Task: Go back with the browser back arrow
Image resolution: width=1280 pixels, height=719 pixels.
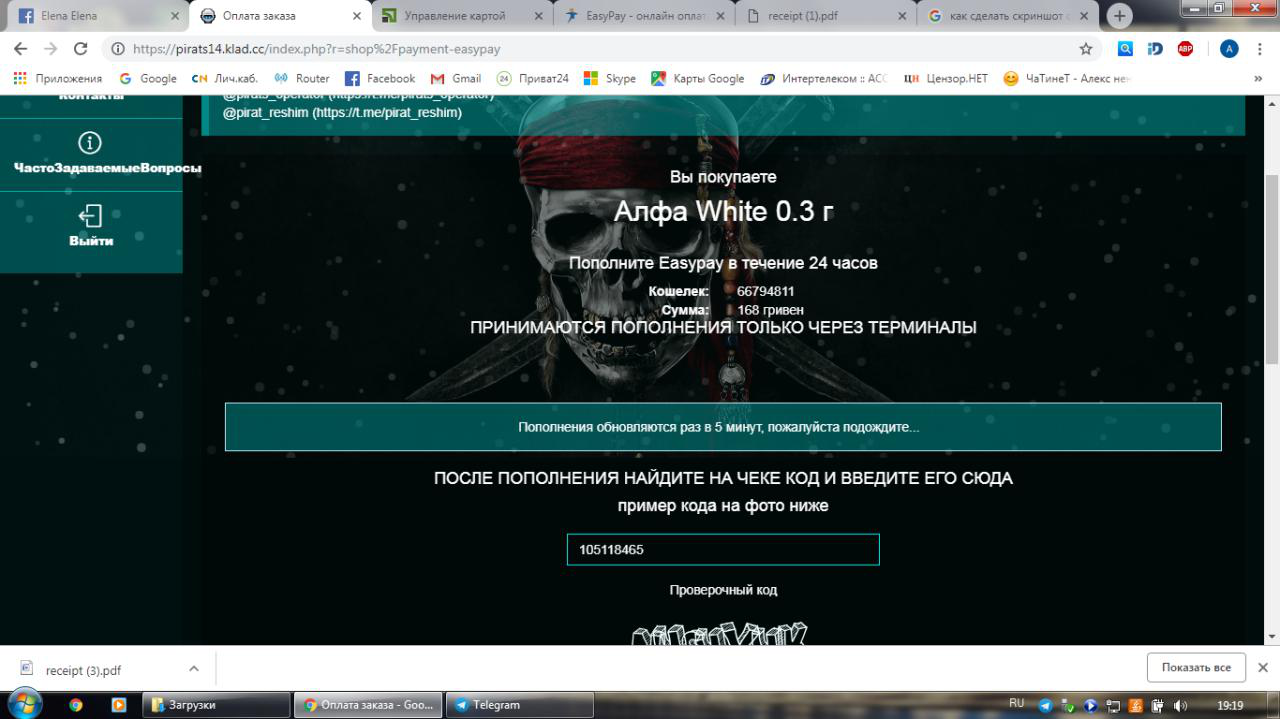Action: [21, 48]
